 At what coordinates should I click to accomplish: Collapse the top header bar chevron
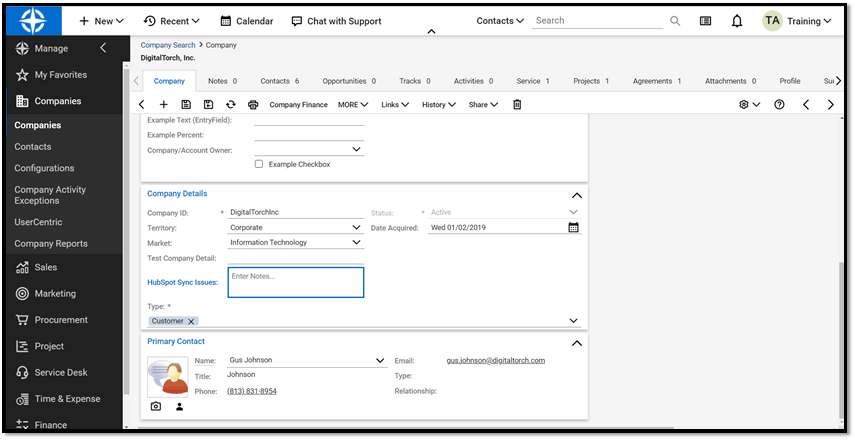(431, 32)
